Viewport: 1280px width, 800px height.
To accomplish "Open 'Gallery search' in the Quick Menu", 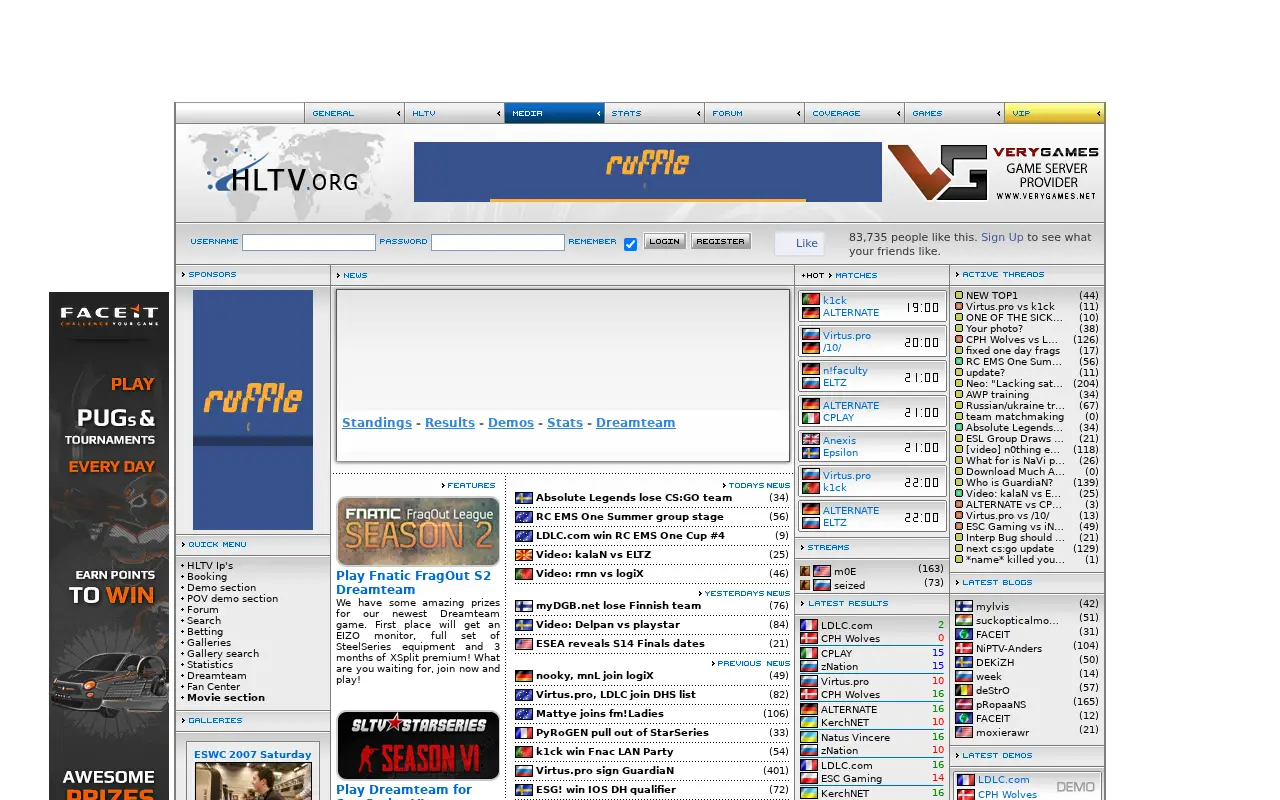I will (223, 654).
